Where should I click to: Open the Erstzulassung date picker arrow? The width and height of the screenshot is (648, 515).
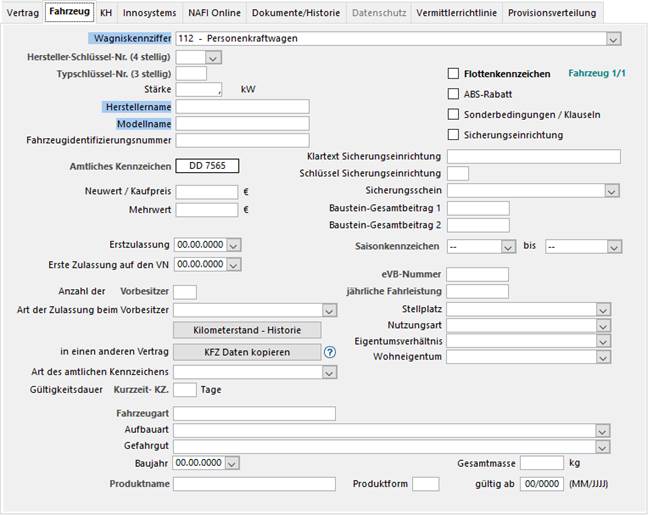coord(233,245)
